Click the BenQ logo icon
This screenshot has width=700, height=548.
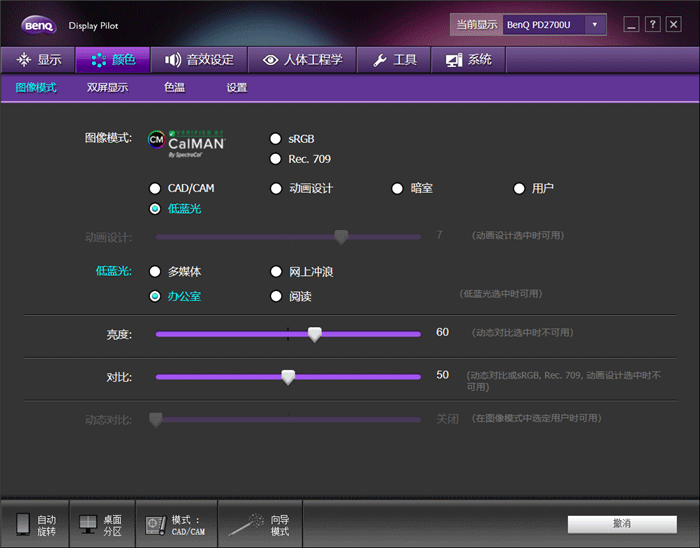click(x=39, y=25)
